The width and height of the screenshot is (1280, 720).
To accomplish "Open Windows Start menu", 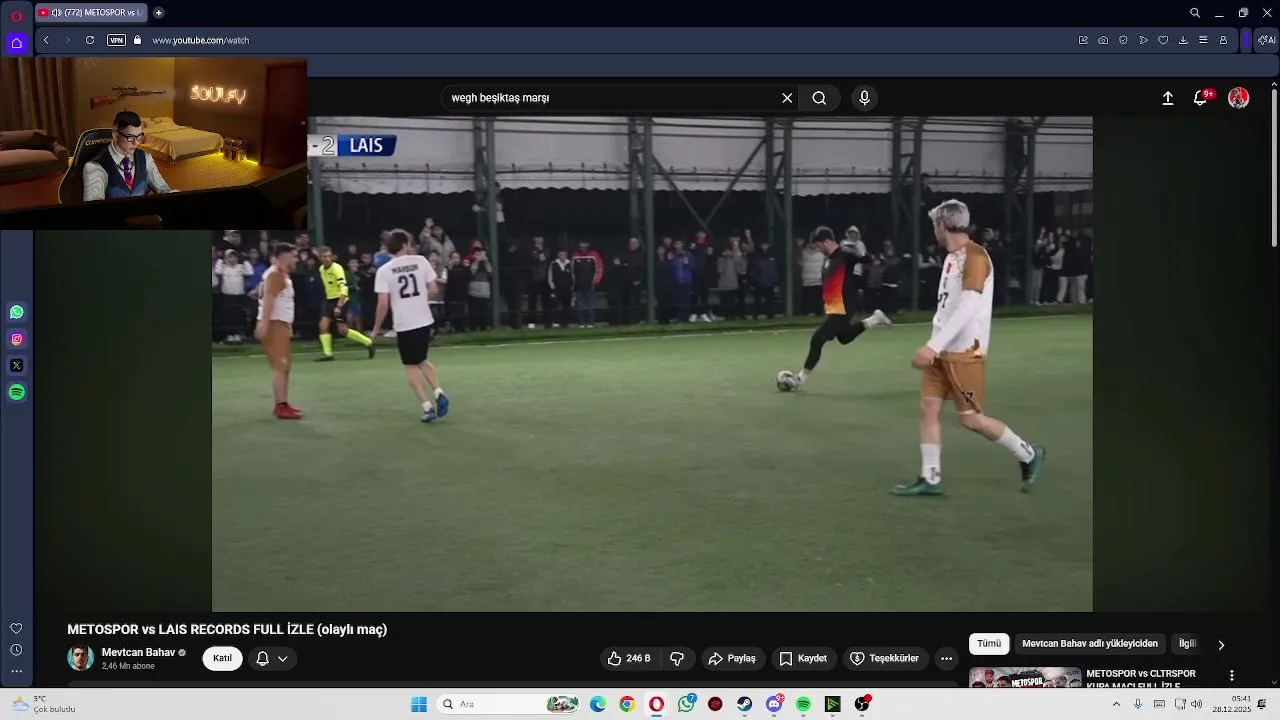I will pyautogui.click(x=419, y=704).
